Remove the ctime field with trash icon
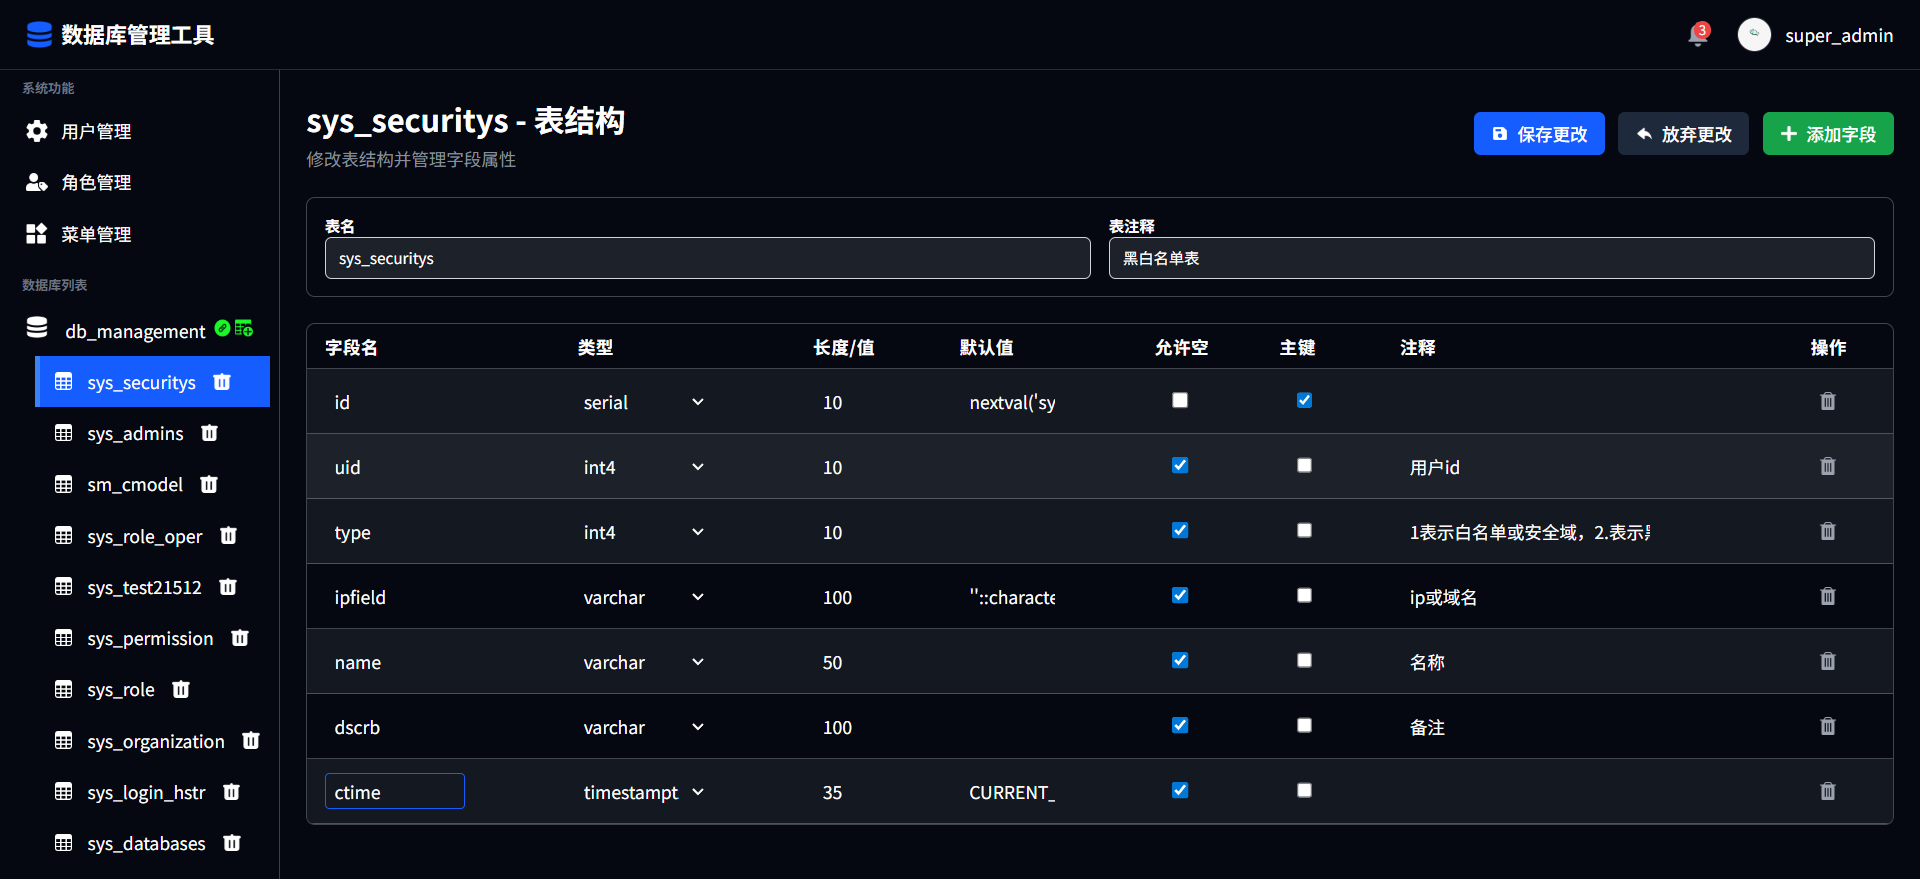This screenshot has height=879, width=1920. 1827,792
